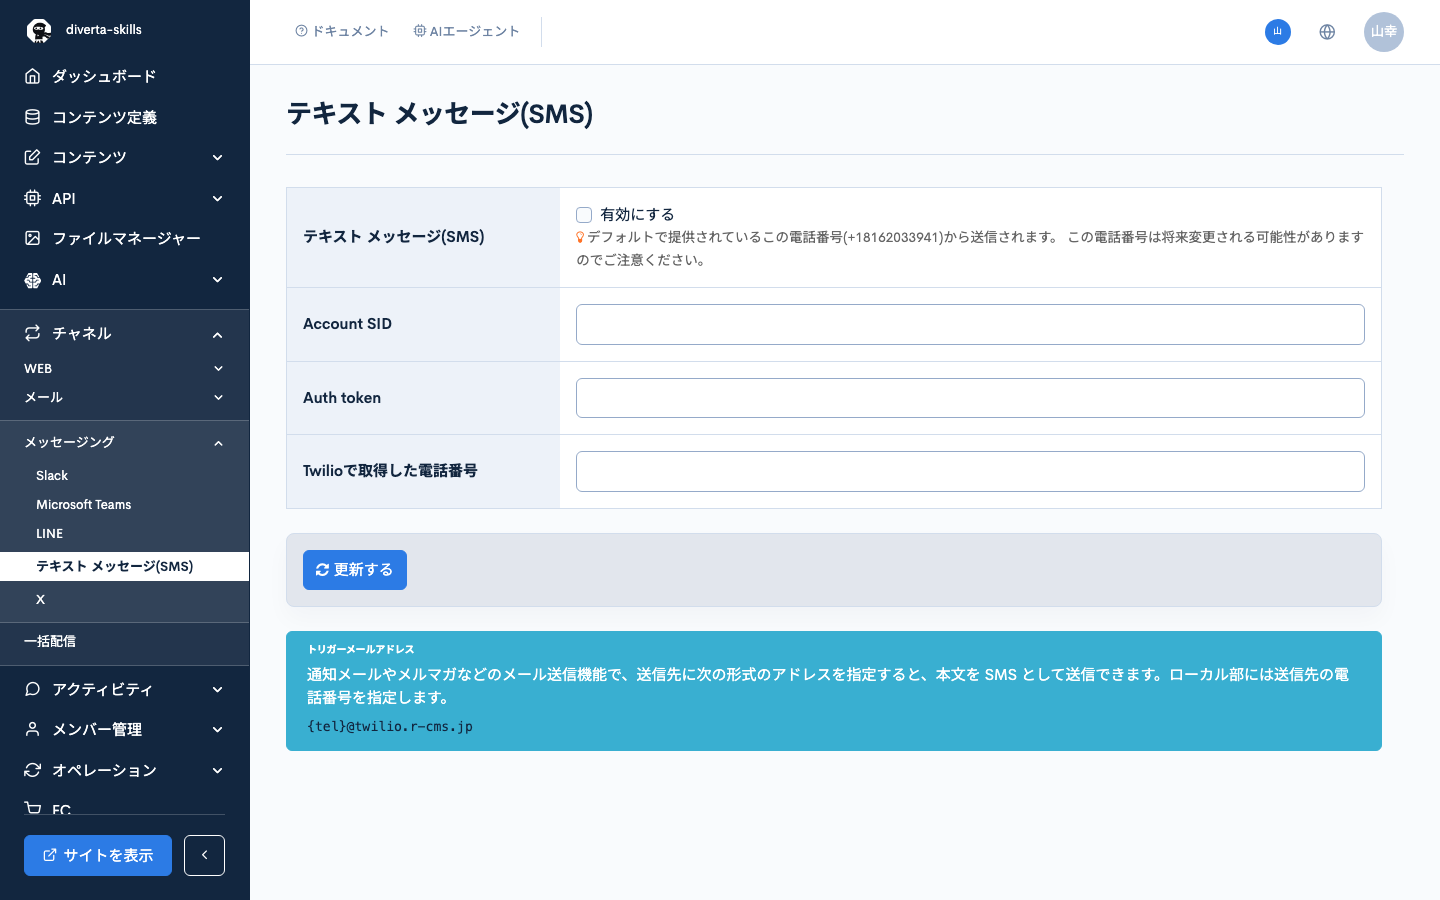The image size is (1440, 900).
Task: Click the ファイルマネージャー image icon
Action: pyautogui.click(x=33, y=238)
